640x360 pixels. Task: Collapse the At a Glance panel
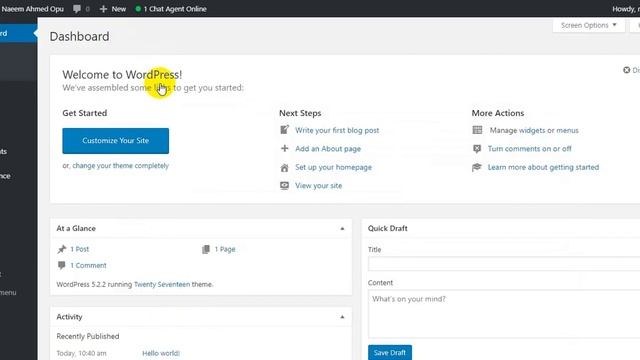[342, 229]
